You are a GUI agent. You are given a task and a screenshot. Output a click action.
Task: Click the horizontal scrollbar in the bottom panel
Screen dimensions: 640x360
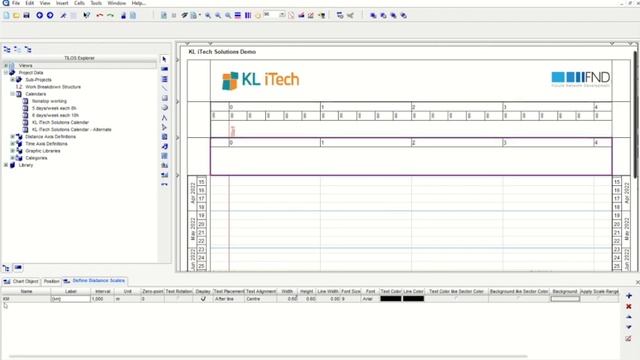268,356
